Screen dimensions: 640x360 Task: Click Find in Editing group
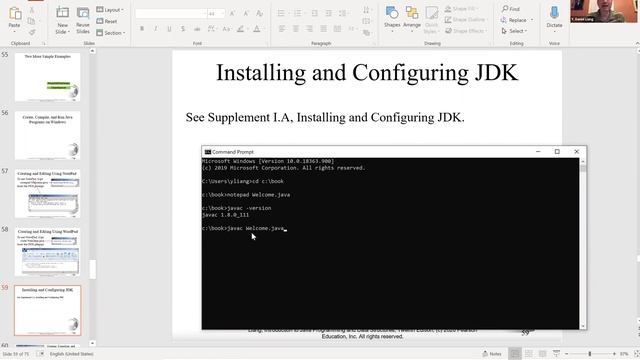511,9
